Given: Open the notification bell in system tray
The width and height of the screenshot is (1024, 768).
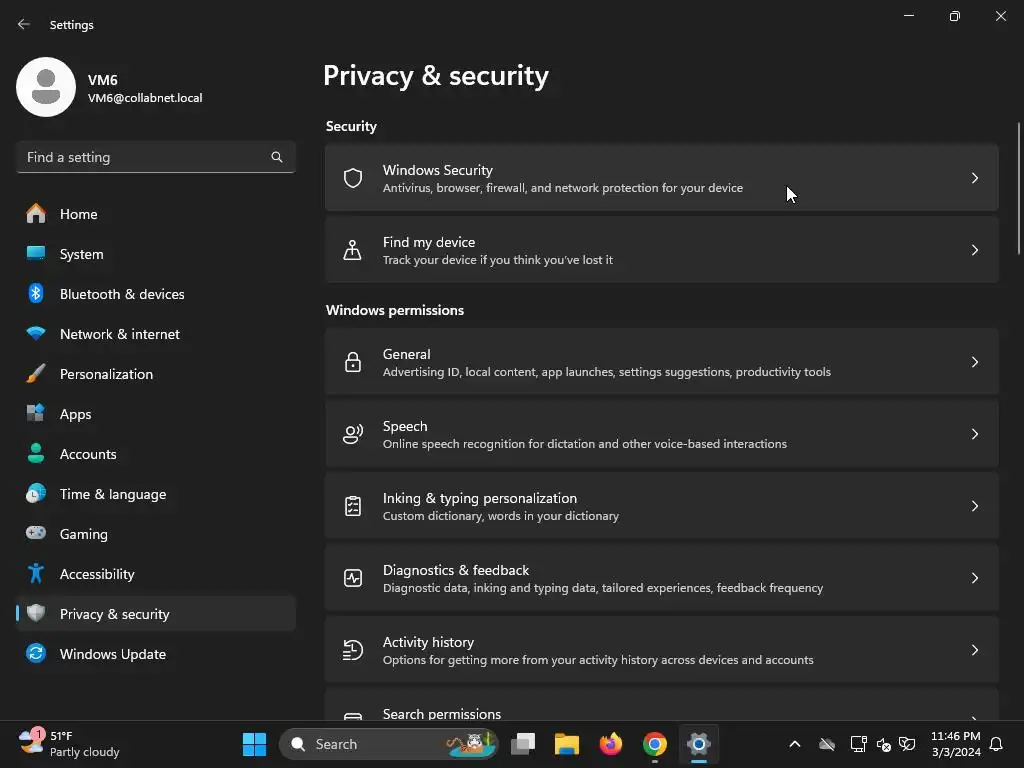Looking at the screenshot, I should click(x=996, y=744).
